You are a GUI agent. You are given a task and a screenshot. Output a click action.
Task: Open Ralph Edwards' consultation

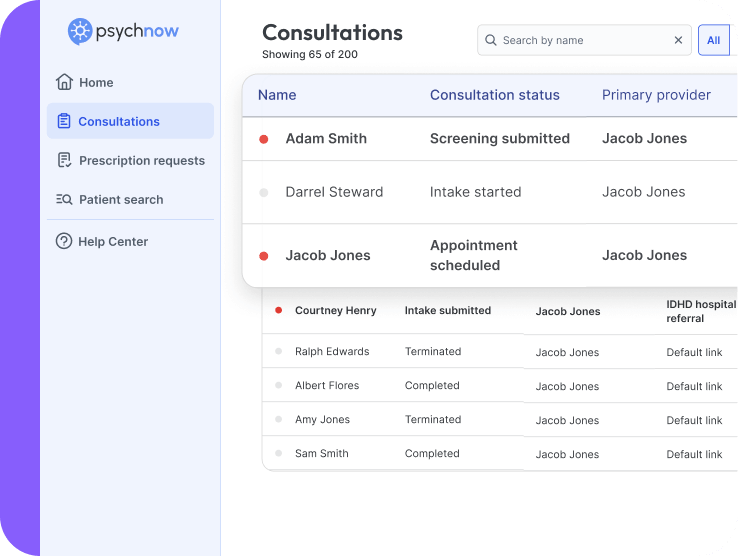[332, 351]
